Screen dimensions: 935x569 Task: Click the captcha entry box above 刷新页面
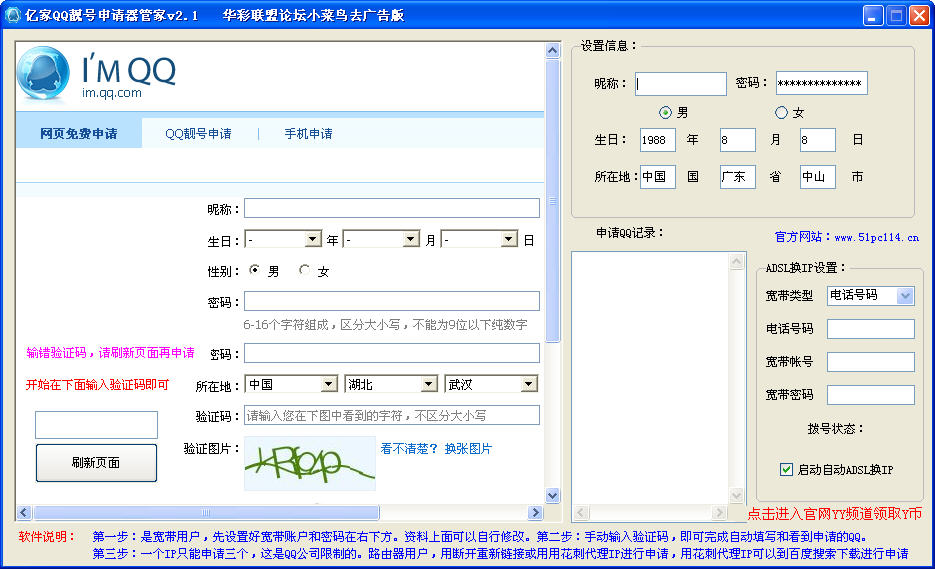click(97, 425)
